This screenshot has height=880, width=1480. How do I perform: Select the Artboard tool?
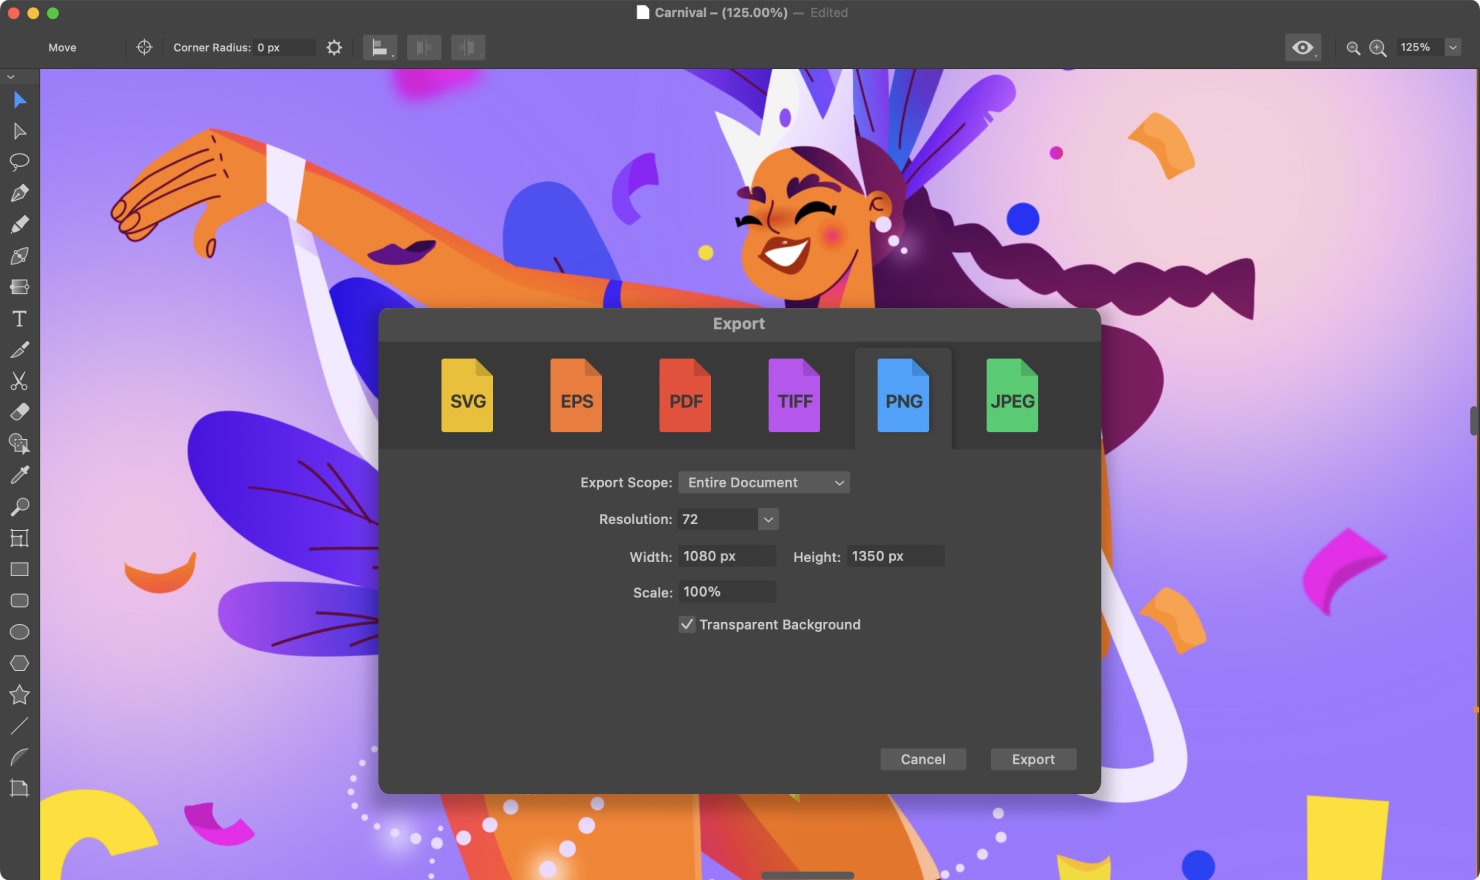pyautogui.click(x=19, y=788)
